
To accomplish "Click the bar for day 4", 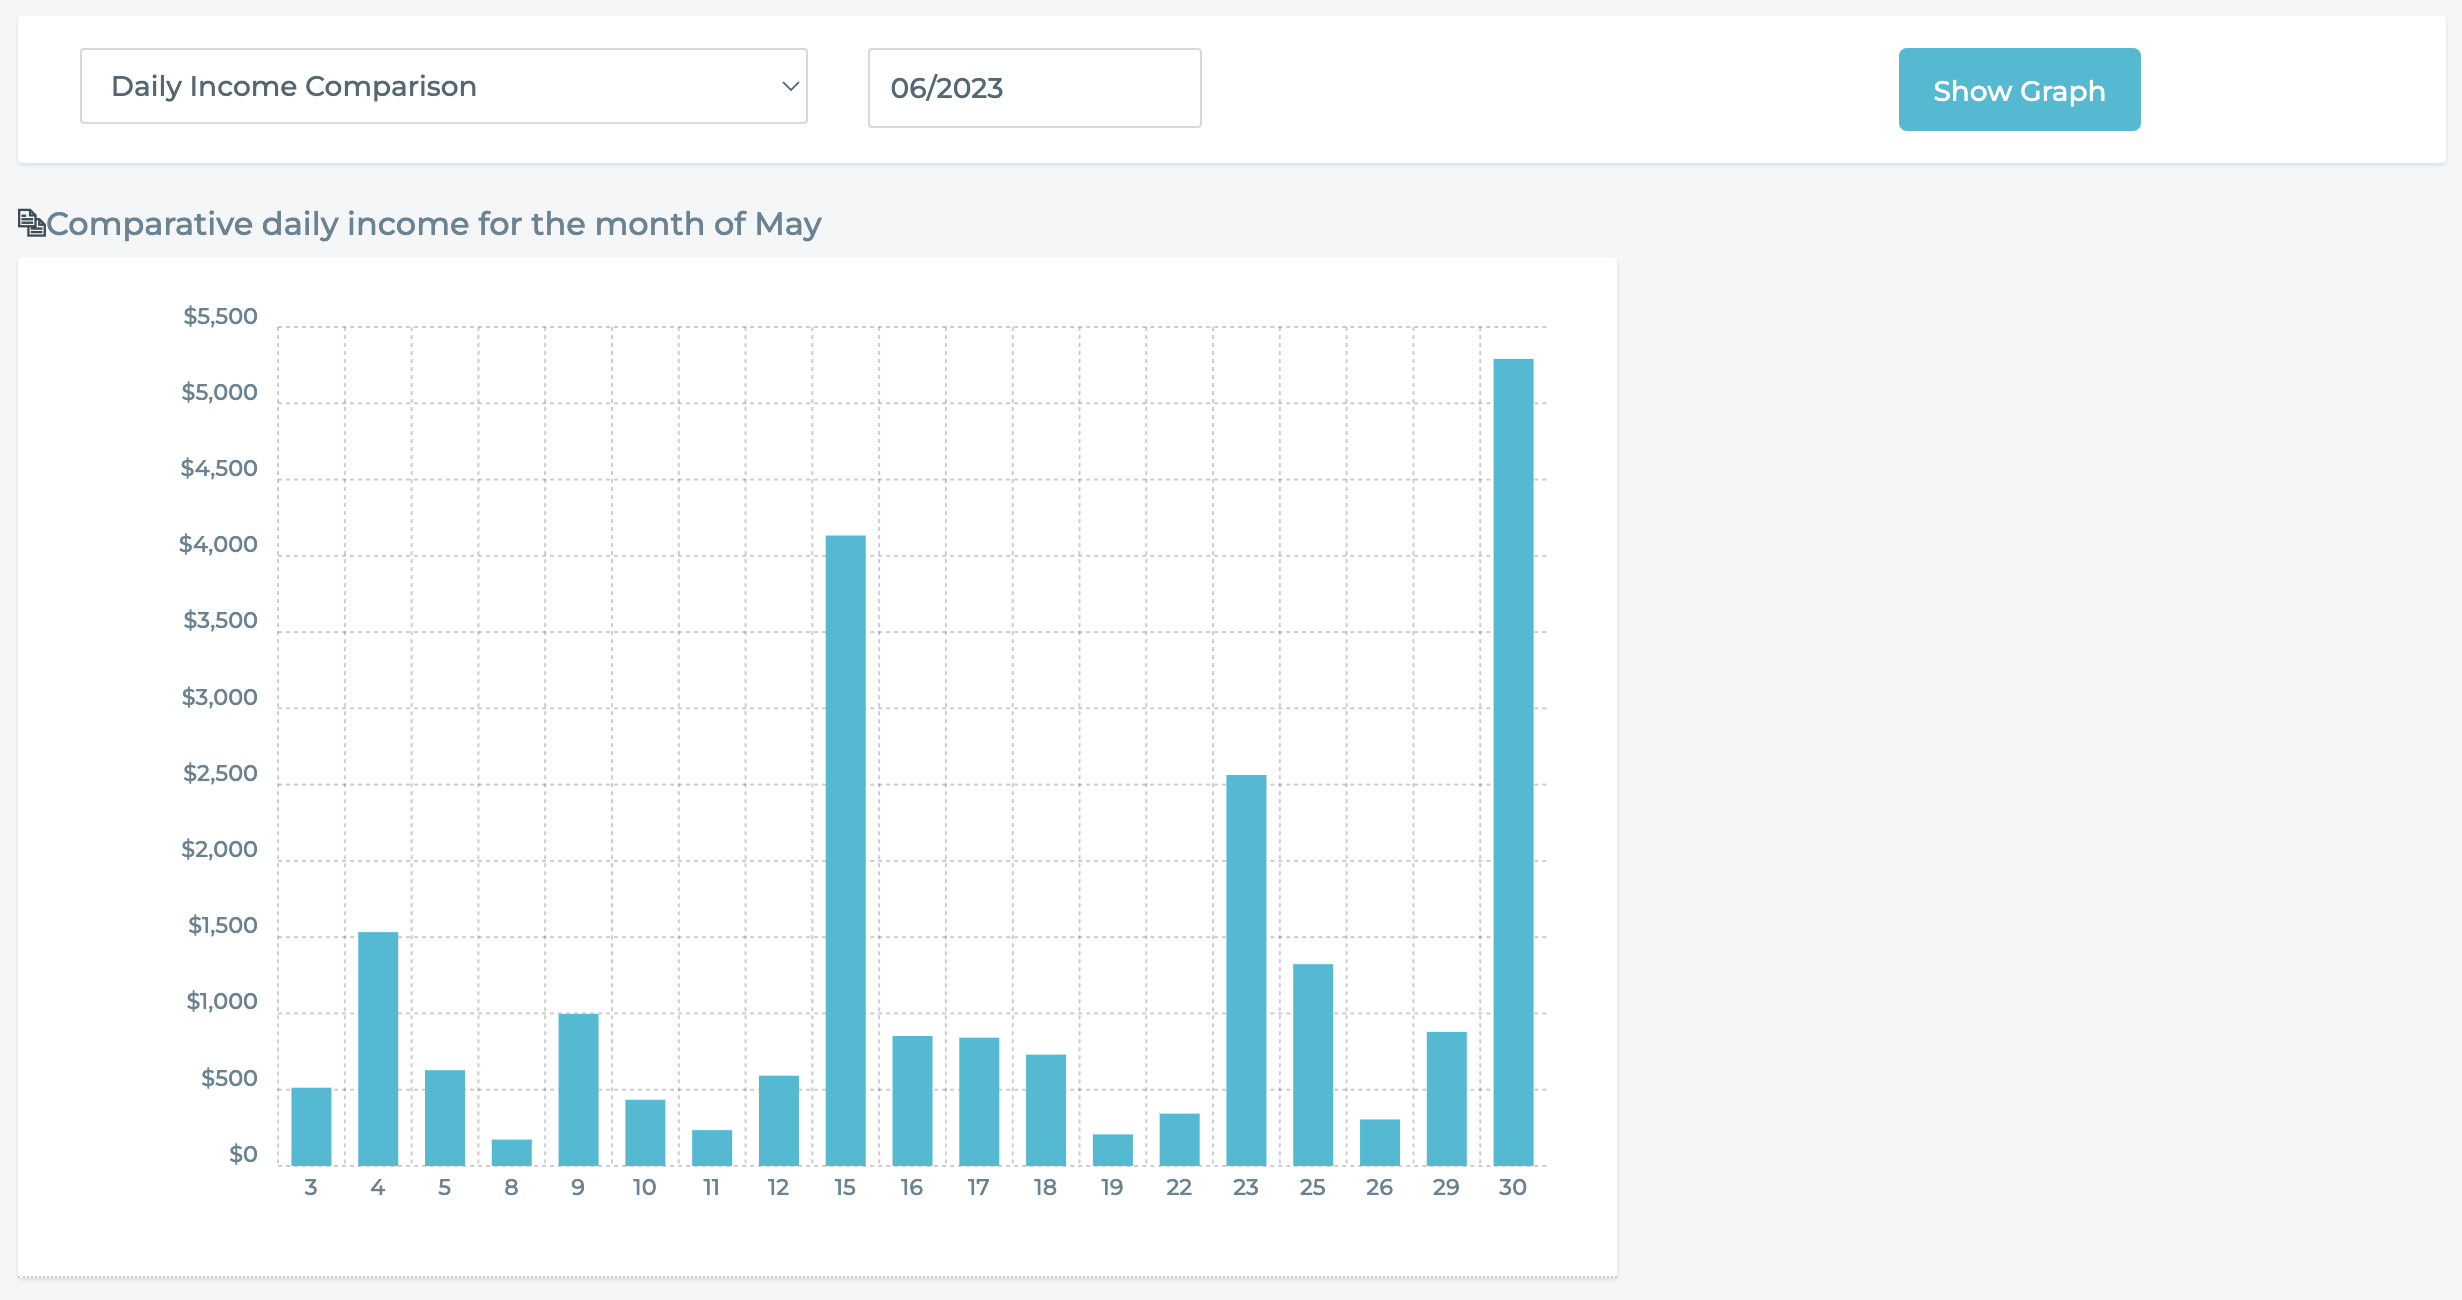I will (x=378, y=1049).
